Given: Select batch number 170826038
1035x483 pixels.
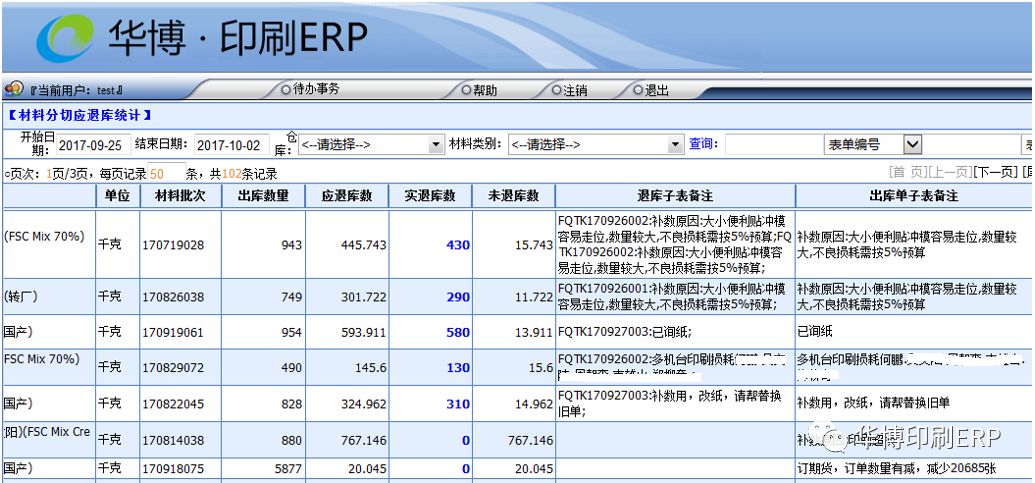Looking at the screenshot, I should point(173,298).
